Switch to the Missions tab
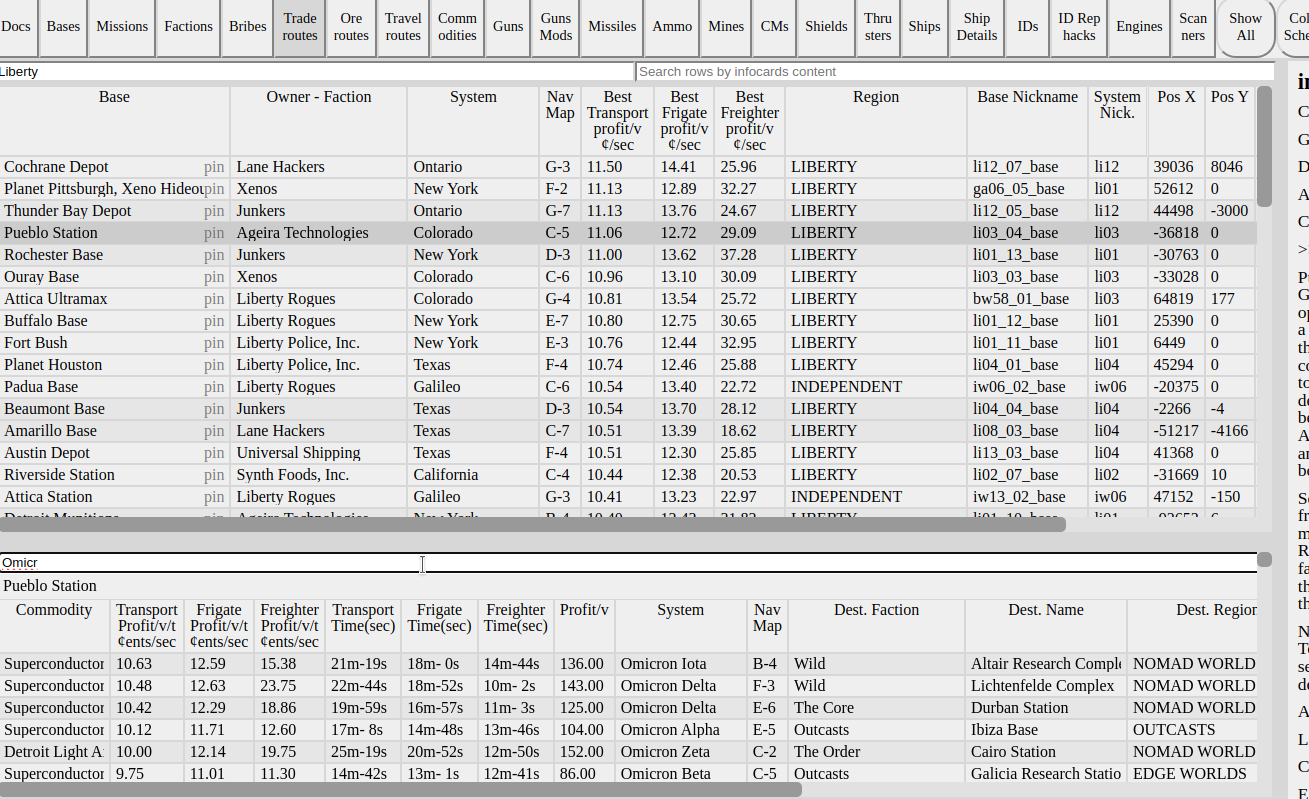 (122, 27)
